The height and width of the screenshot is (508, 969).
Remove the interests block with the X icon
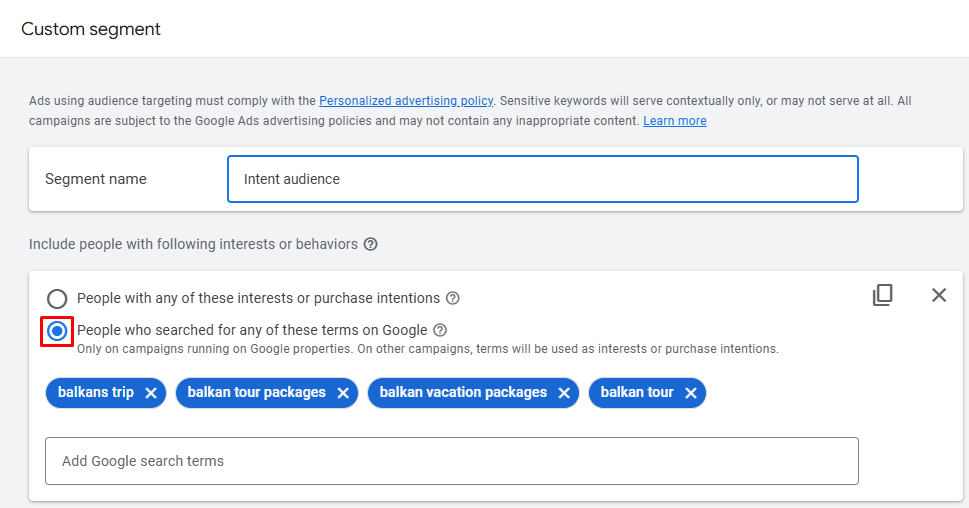coord(939,295)
